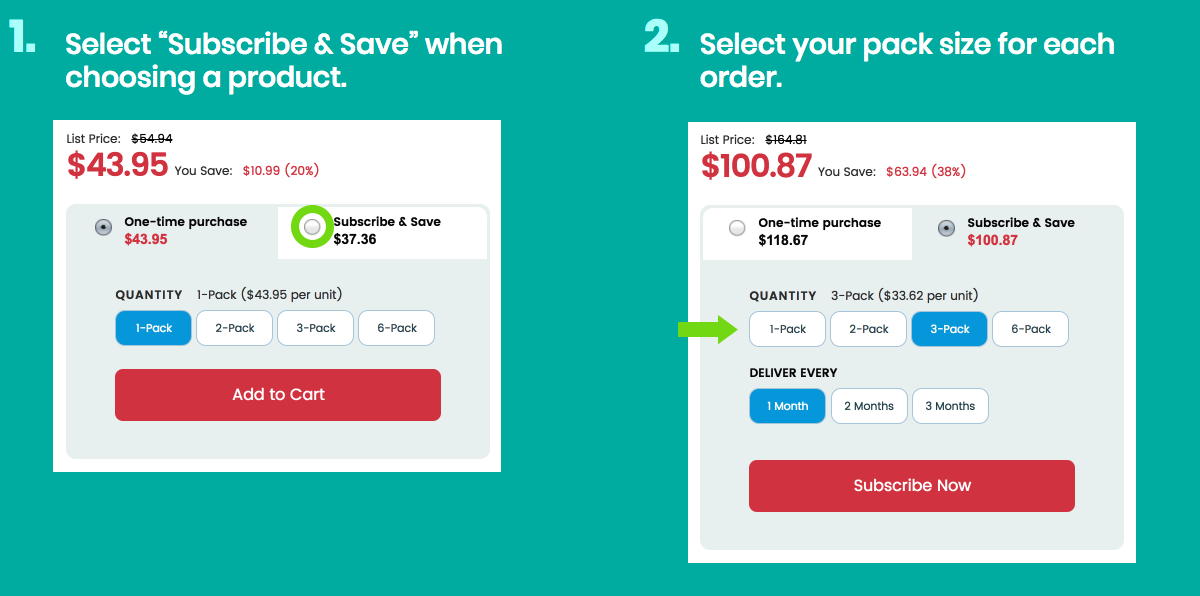Click the red Add to Cart button
Image resolution: width=1200 pixels, height=596 pixels.
tap(278, 394)
